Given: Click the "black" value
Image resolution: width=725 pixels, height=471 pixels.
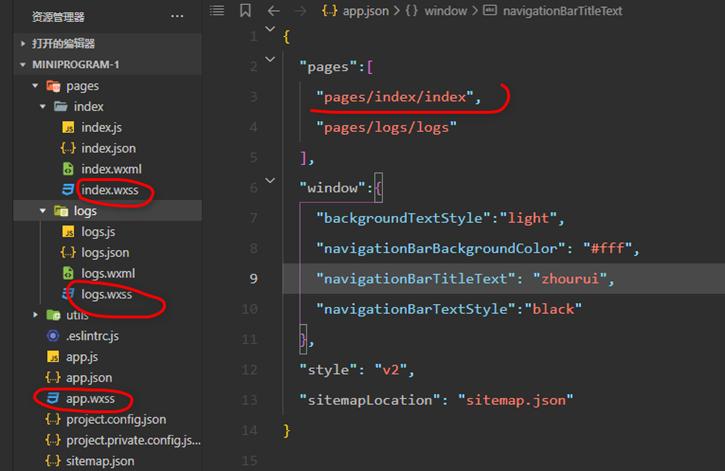Looking at the screenshot, I should pyautogui.click(x=553, y=309).
